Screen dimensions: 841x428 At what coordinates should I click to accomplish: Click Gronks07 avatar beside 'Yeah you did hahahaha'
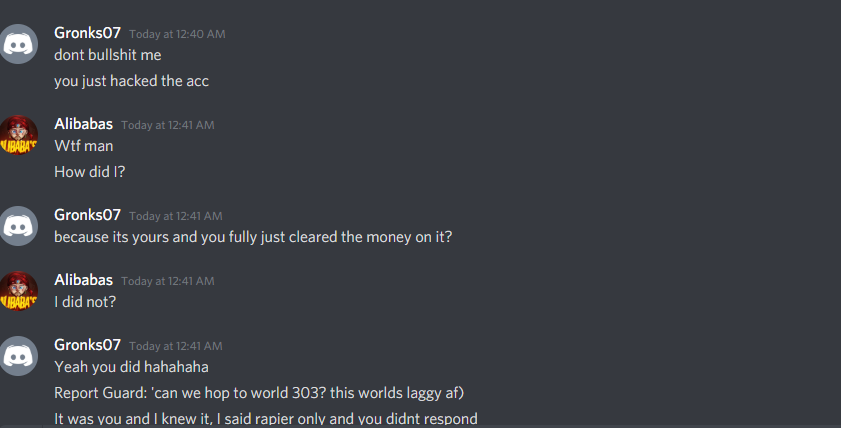click(x=18, y=356)
